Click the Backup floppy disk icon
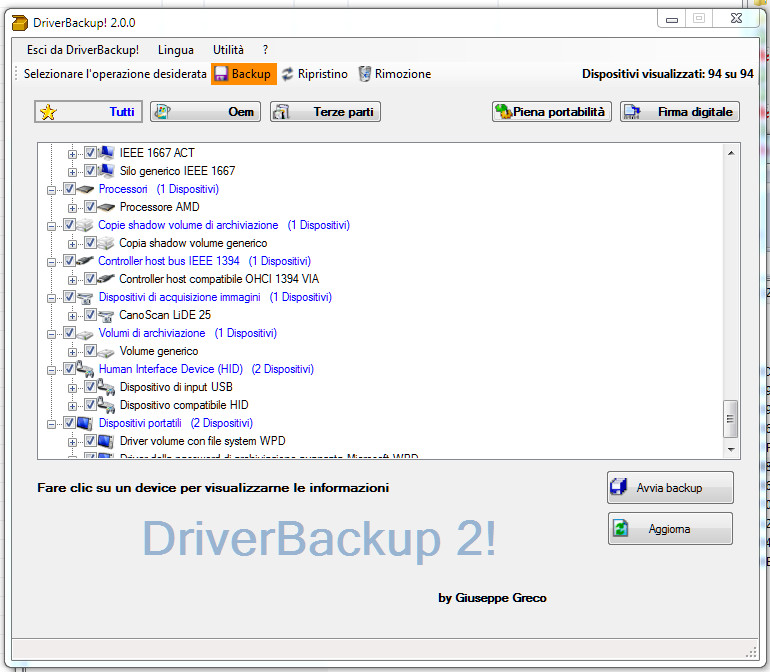 220,74
